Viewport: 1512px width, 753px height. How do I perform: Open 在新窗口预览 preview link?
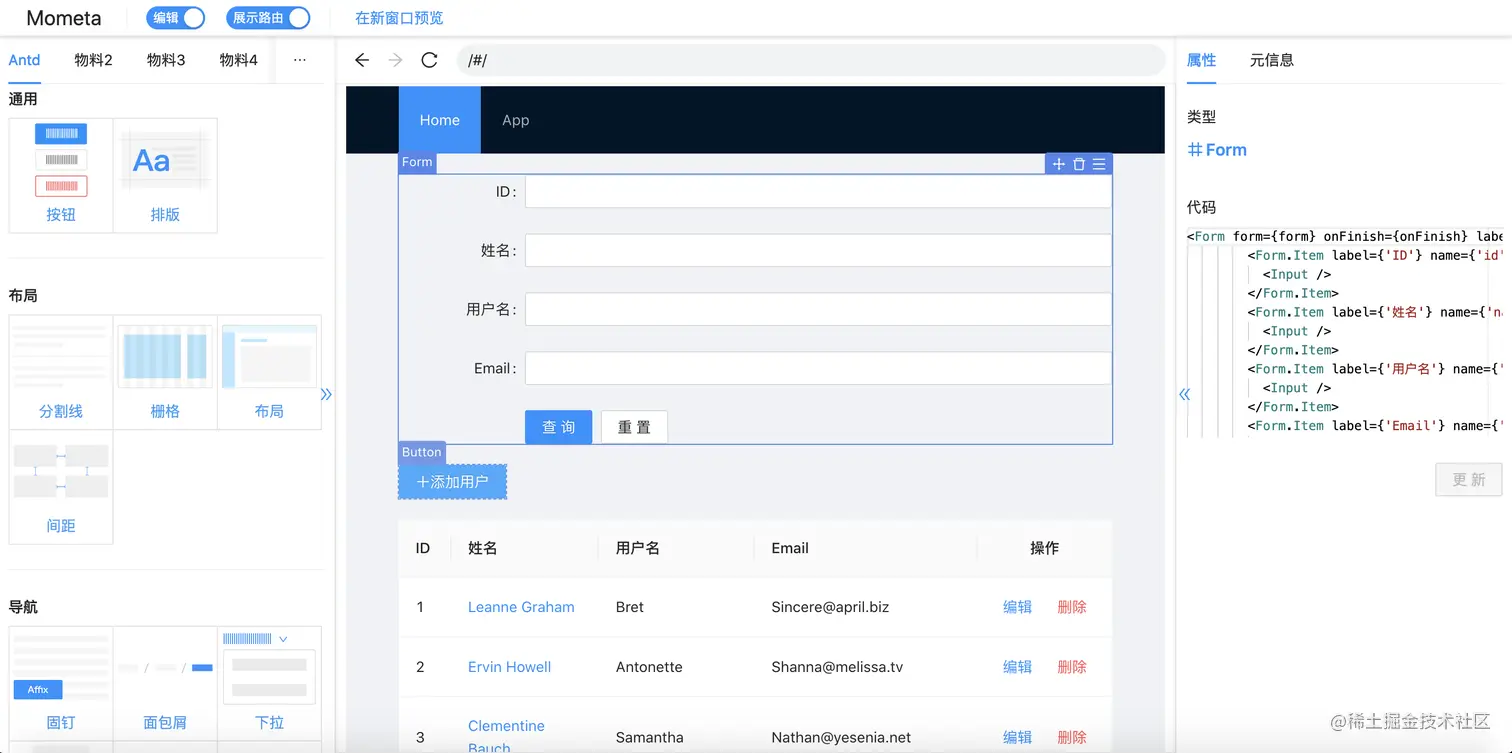tap(399, 18)
